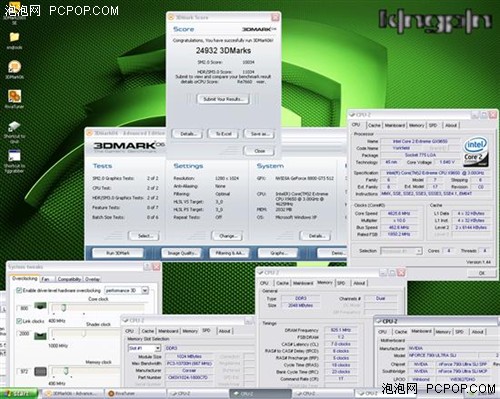Viewport: 500px width, 399px height.
Task: Click memory clock value field showing 972
Action: point(24,371)
